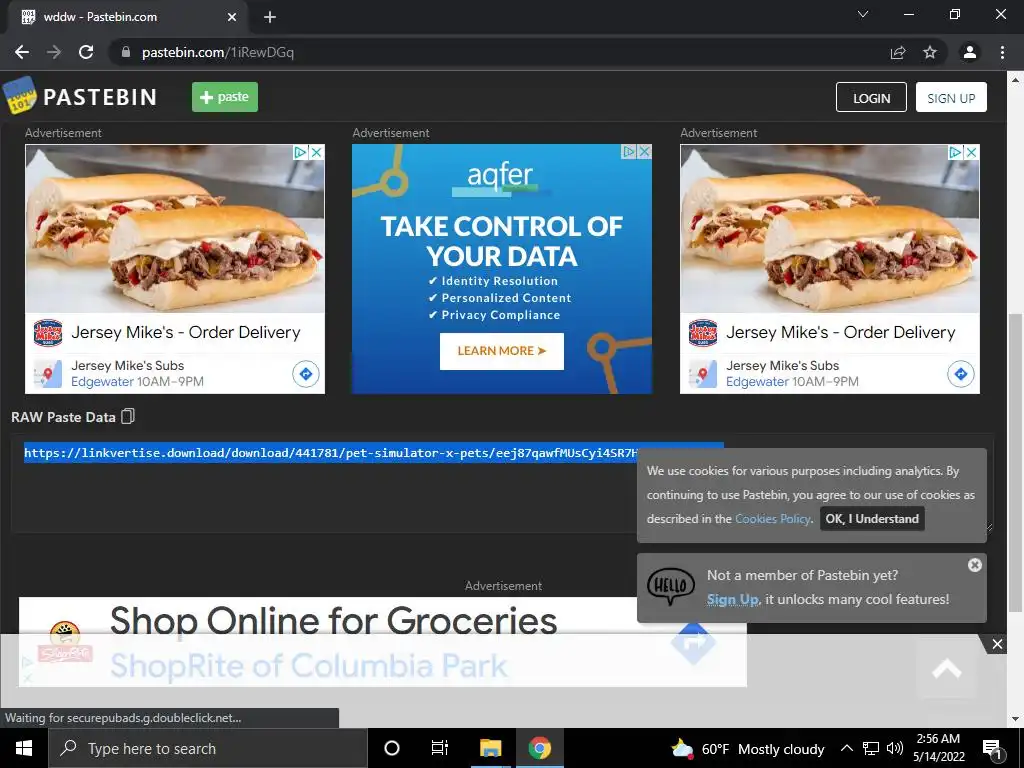Create a new paste with green button
1024x768 pixels.
[x=225, y=97]
